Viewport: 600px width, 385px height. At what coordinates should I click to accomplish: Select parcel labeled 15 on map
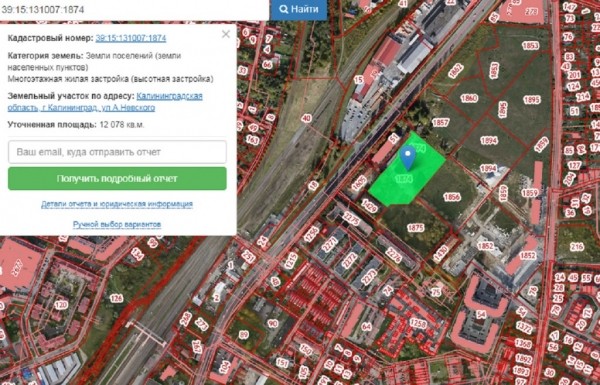click(359, 80)
